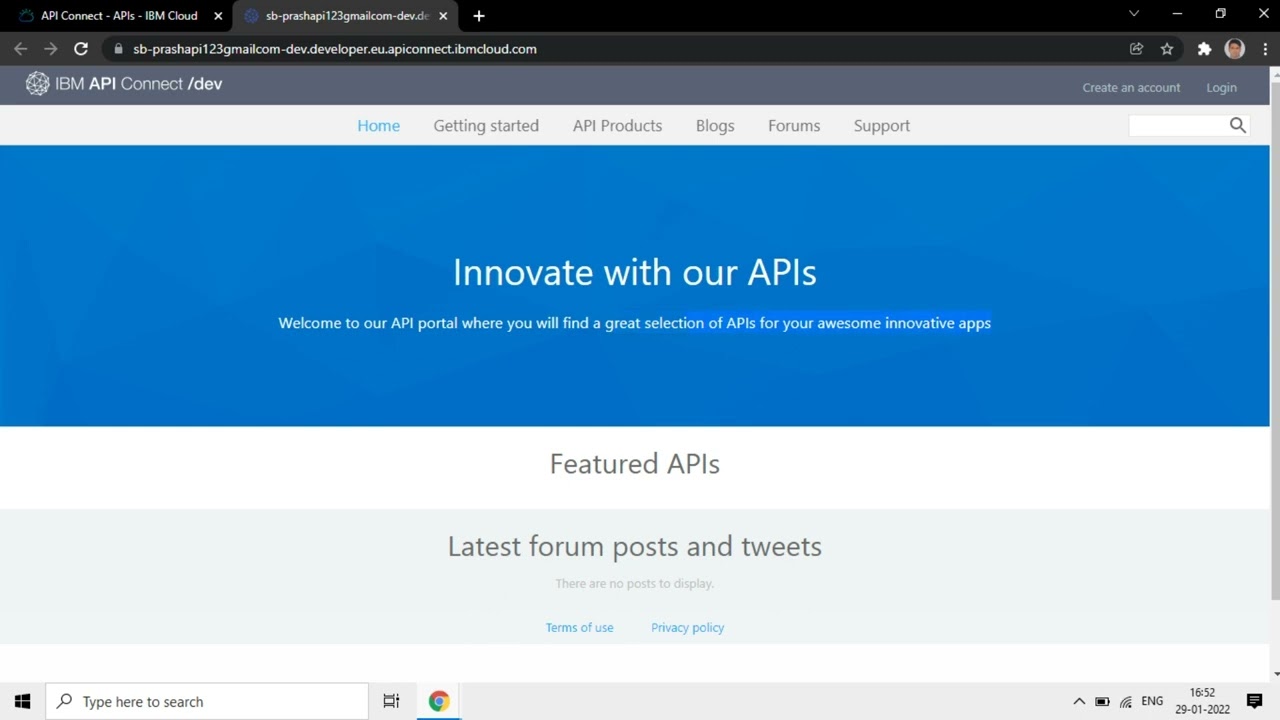
Task: Open the Support menu item
Action: [x=882, y=125]
